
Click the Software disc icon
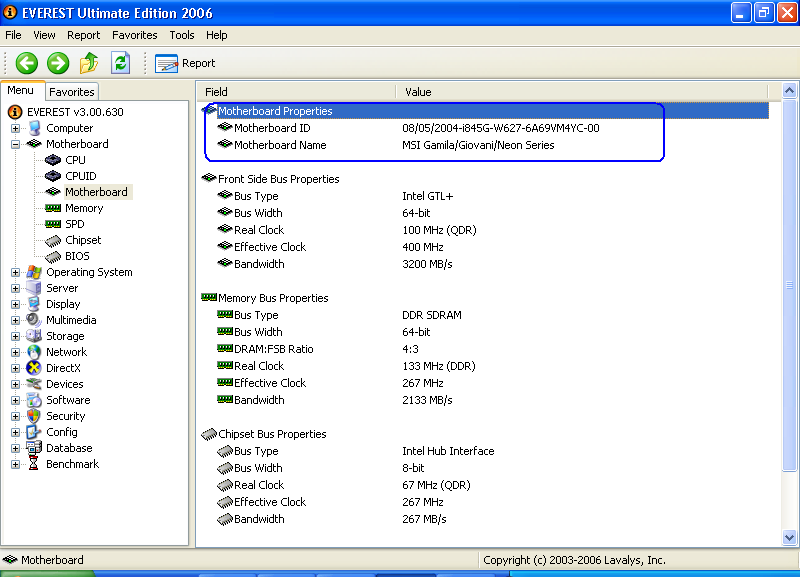(34, 400)
